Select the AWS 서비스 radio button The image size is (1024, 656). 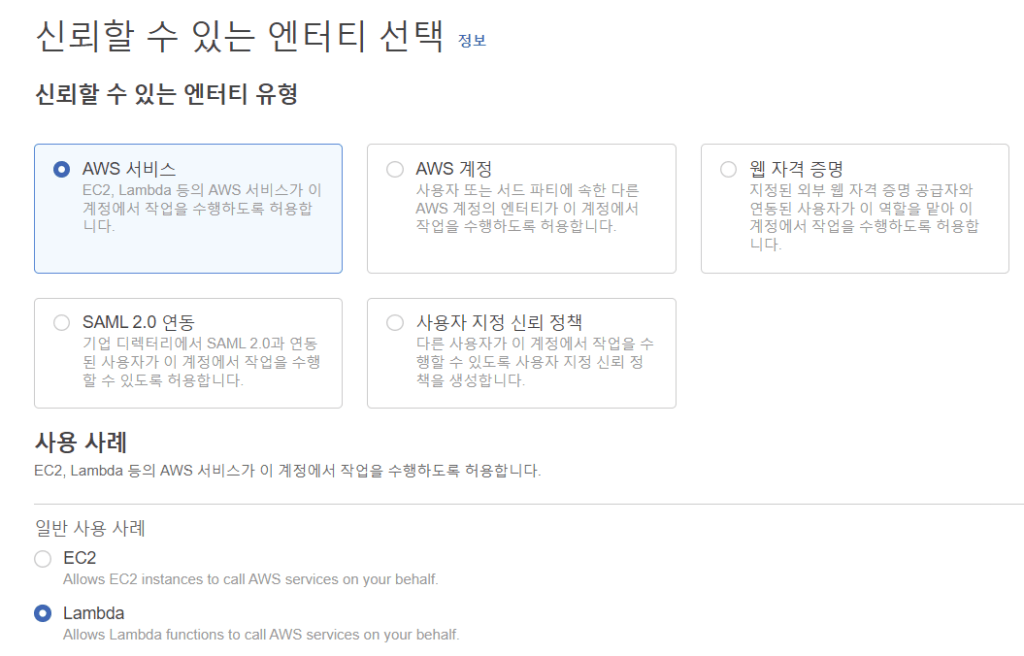coord(62,170)
